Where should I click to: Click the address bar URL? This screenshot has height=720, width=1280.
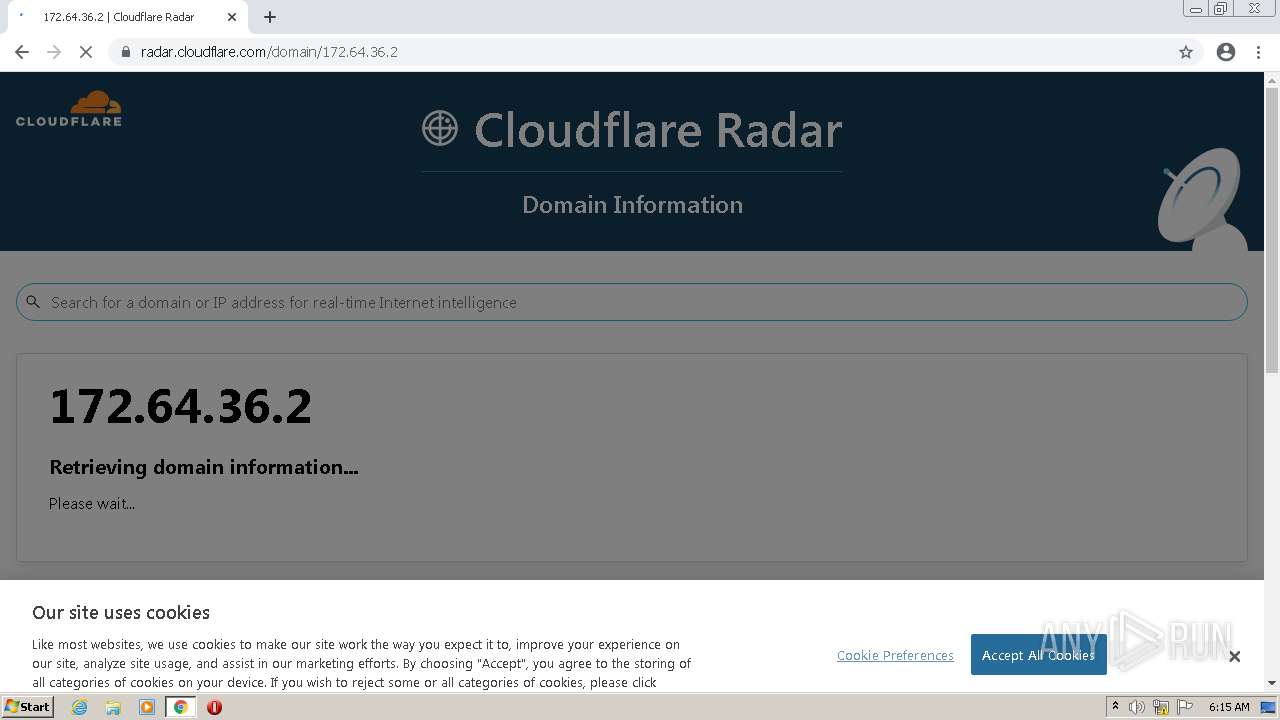point(269,52)
